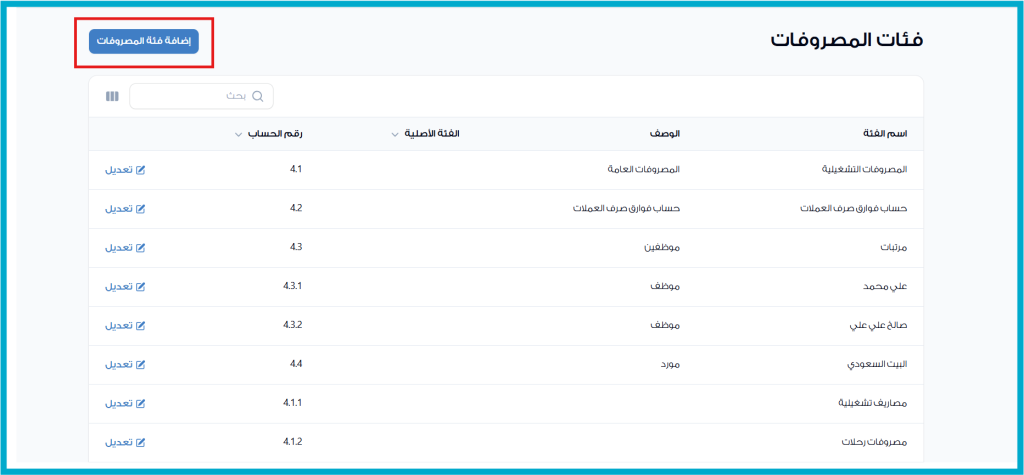Click account number 4.3.2 cell
The width and height of the screenshot is (1024, 475).
tap(292, 325)
